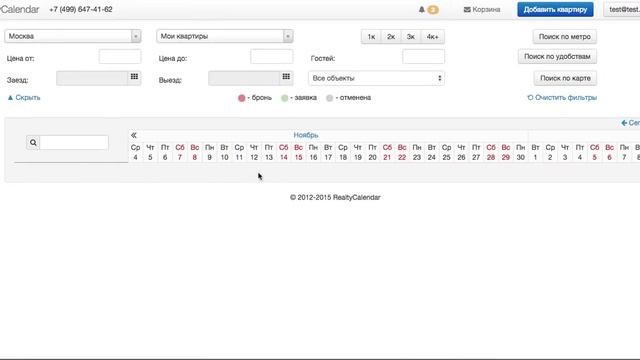This screenshot has height=360, width=640.
Task: Open the Выезд calendar grid icon
Action: [x=286, y=77]
